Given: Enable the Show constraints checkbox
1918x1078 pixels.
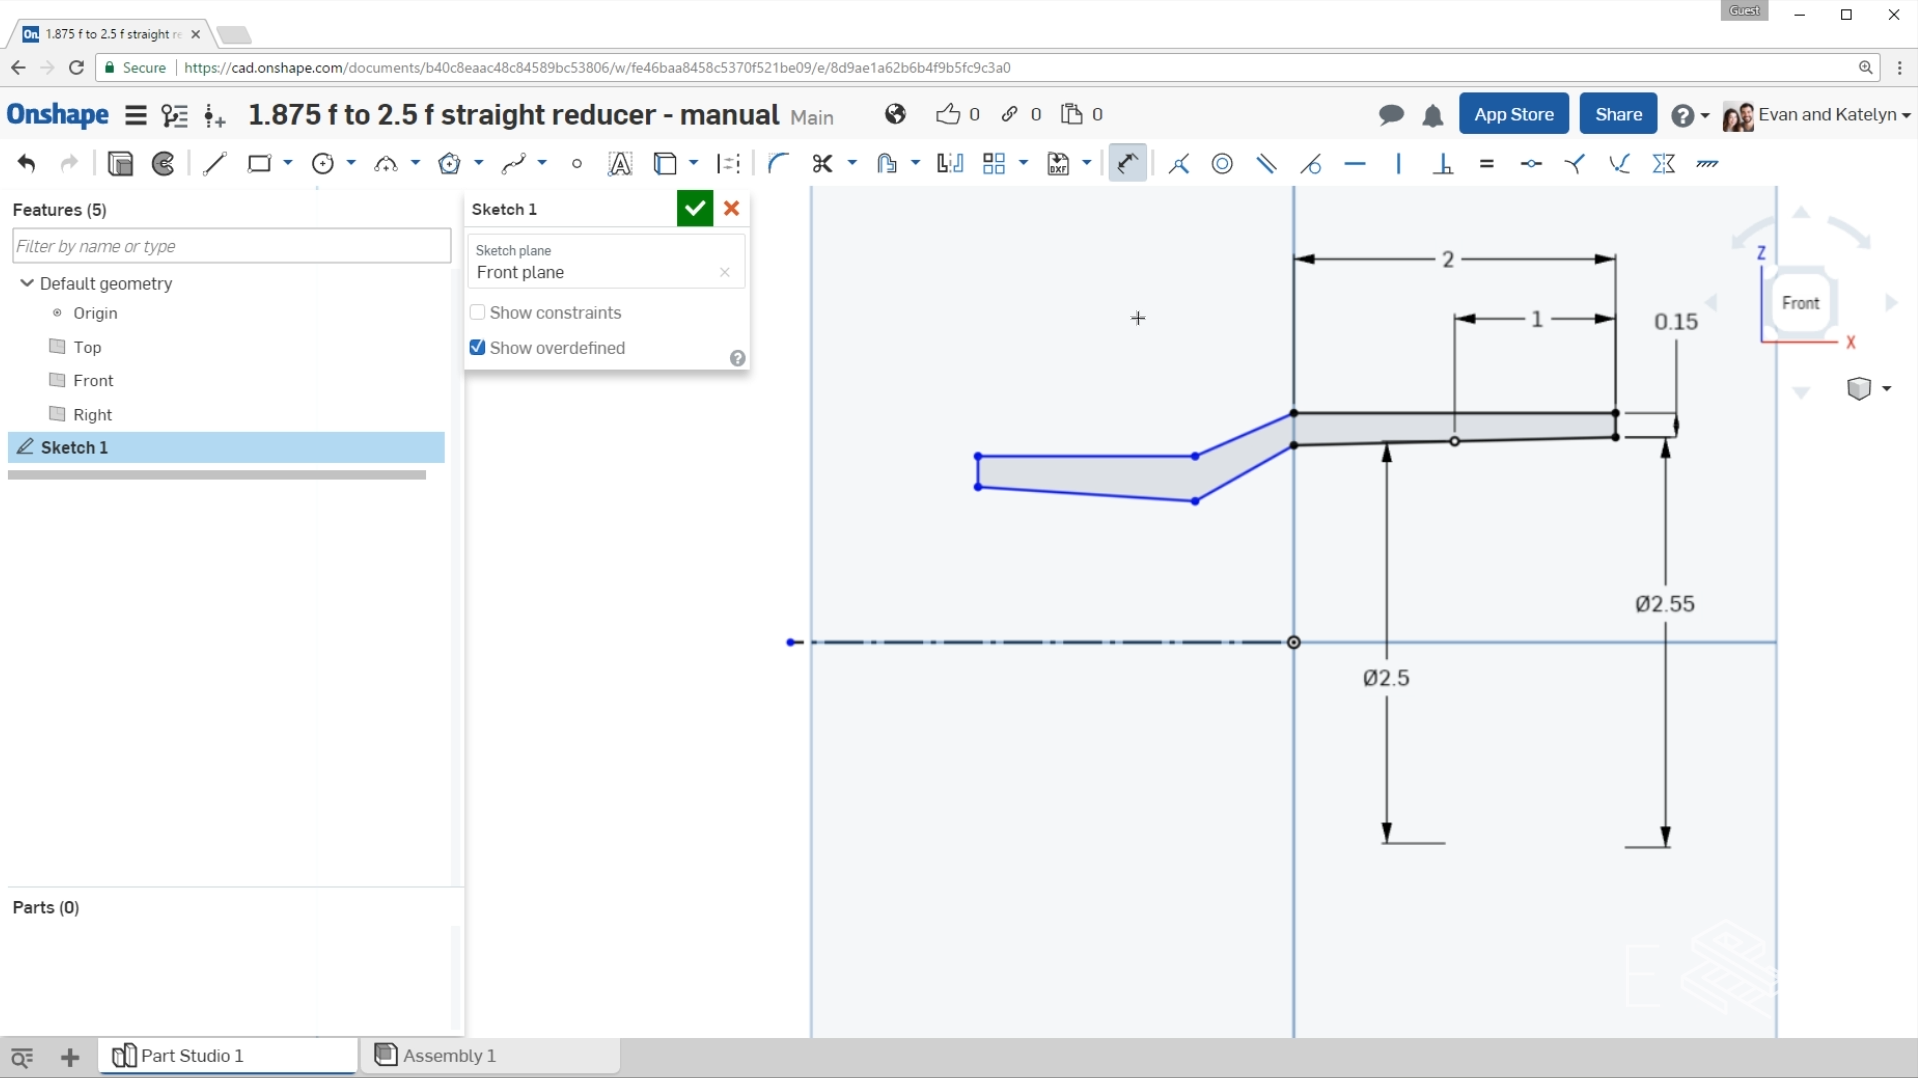Looking at the screenshot, I should coord(477,313).
